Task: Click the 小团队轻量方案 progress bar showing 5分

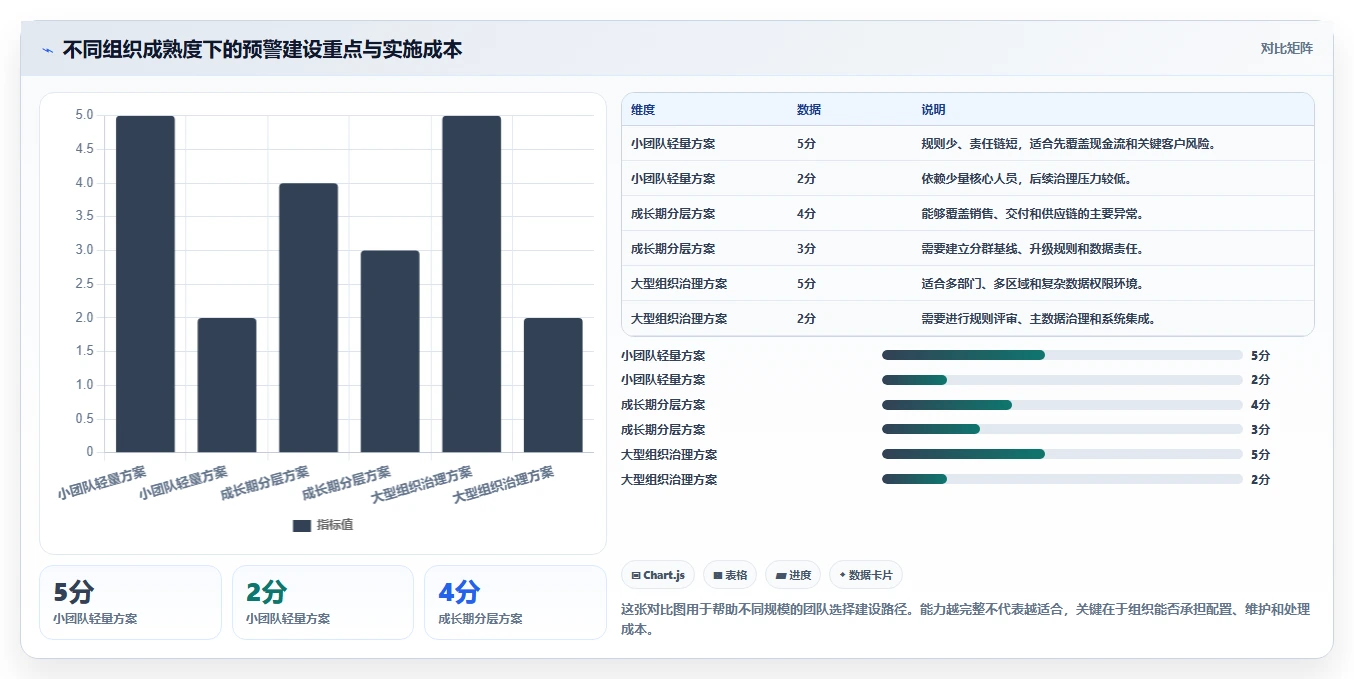Action: pyautogui.click(x=1062, y=355)
